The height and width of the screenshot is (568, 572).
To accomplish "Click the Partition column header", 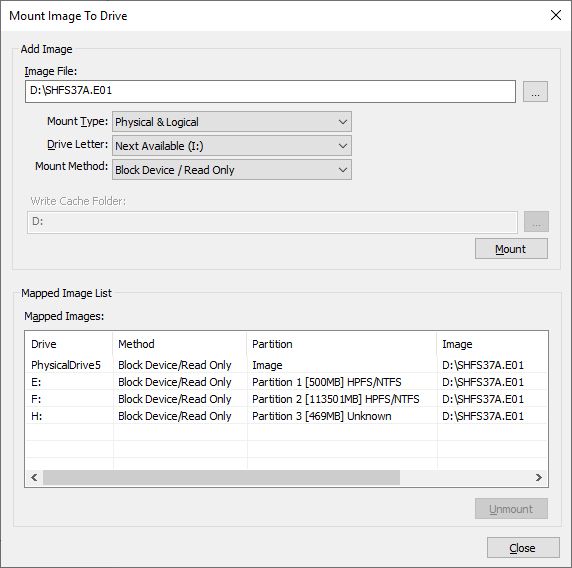I will [341, 344].
